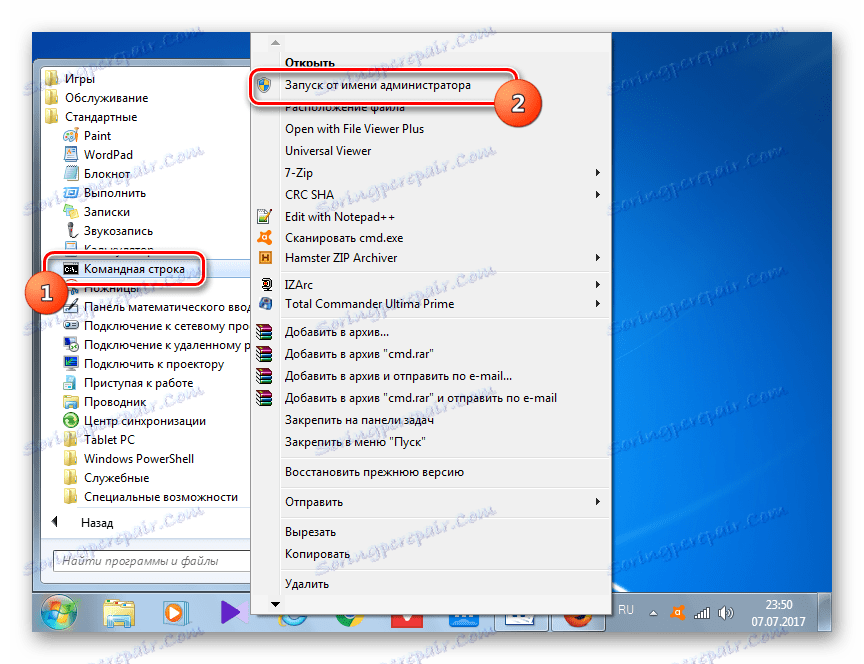Expand the Hamster ZIP Archiver submenu arrow

point(598,257)
